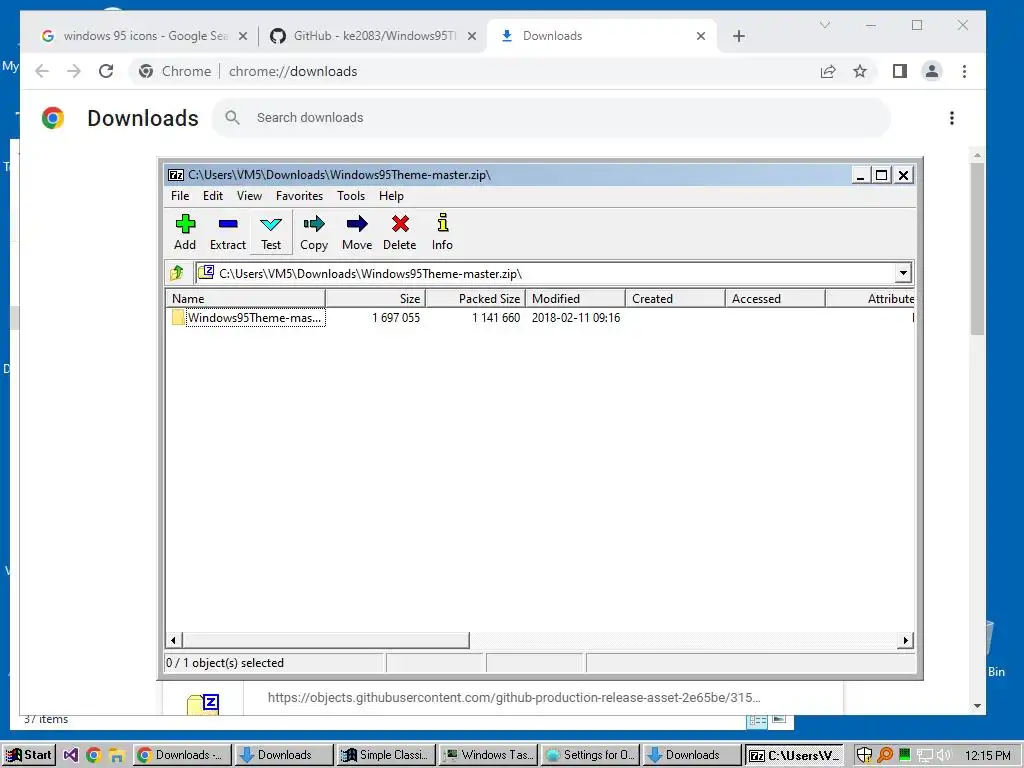Click the Chrome page vertical scrollbar
Image resolution: width=1024 pixels, height=768 pixels.
977,248
